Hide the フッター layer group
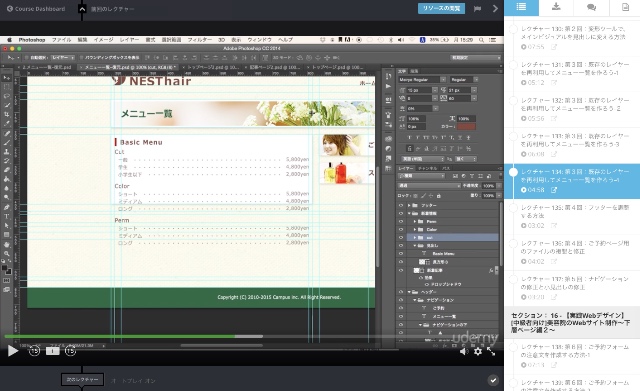640x391 pixels. pyautogui.click(x=401, y=205)
